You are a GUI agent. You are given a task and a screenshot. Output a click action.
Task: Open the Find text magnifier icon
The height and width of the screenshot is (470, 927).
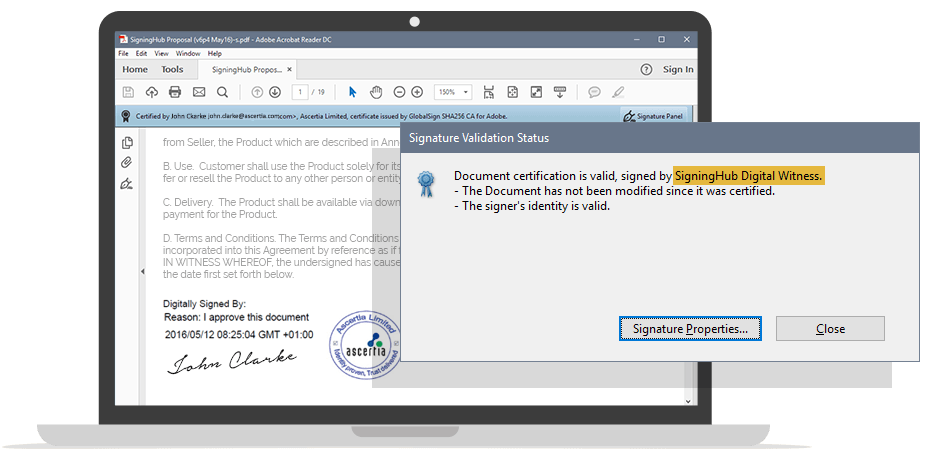(x=222, y=92)
